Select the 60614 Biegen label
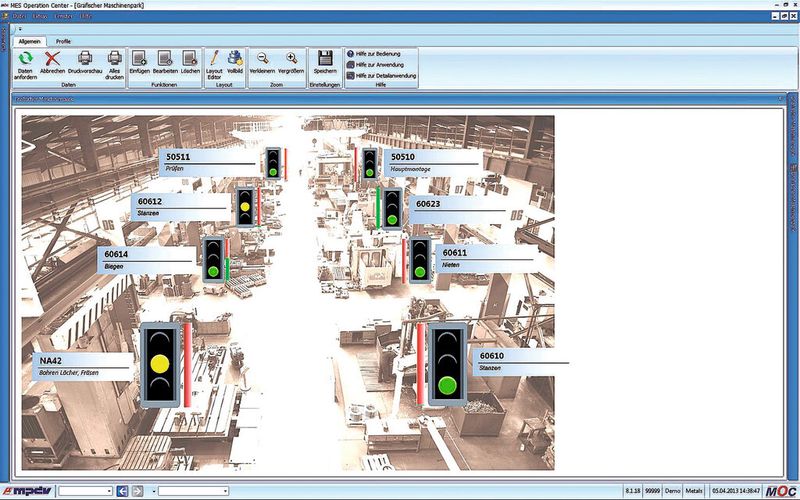Viewport: 800px width, 500px height. pos(147,260)
